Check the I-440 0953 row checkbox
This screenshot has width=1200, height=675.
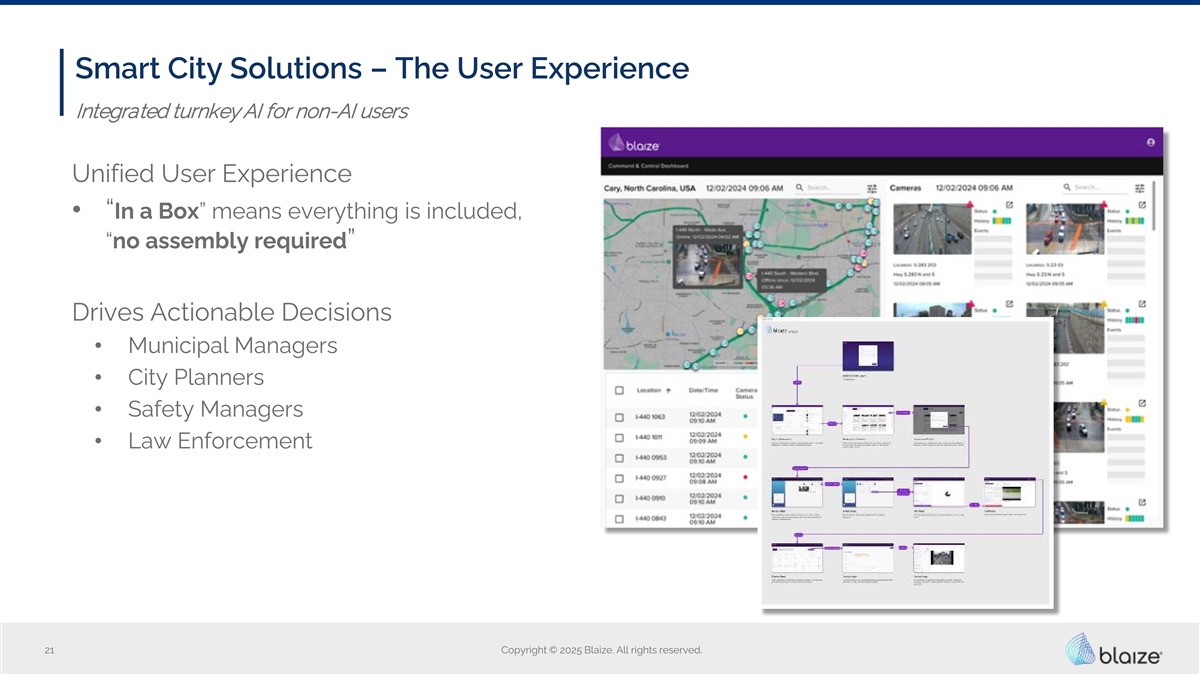tap(620, 458)
